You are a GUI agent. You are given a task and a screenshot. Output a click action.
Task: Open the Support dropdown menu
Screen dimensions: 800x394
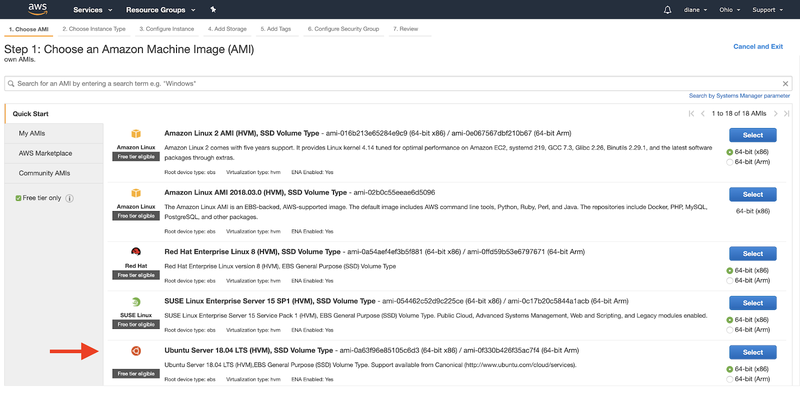767,10
